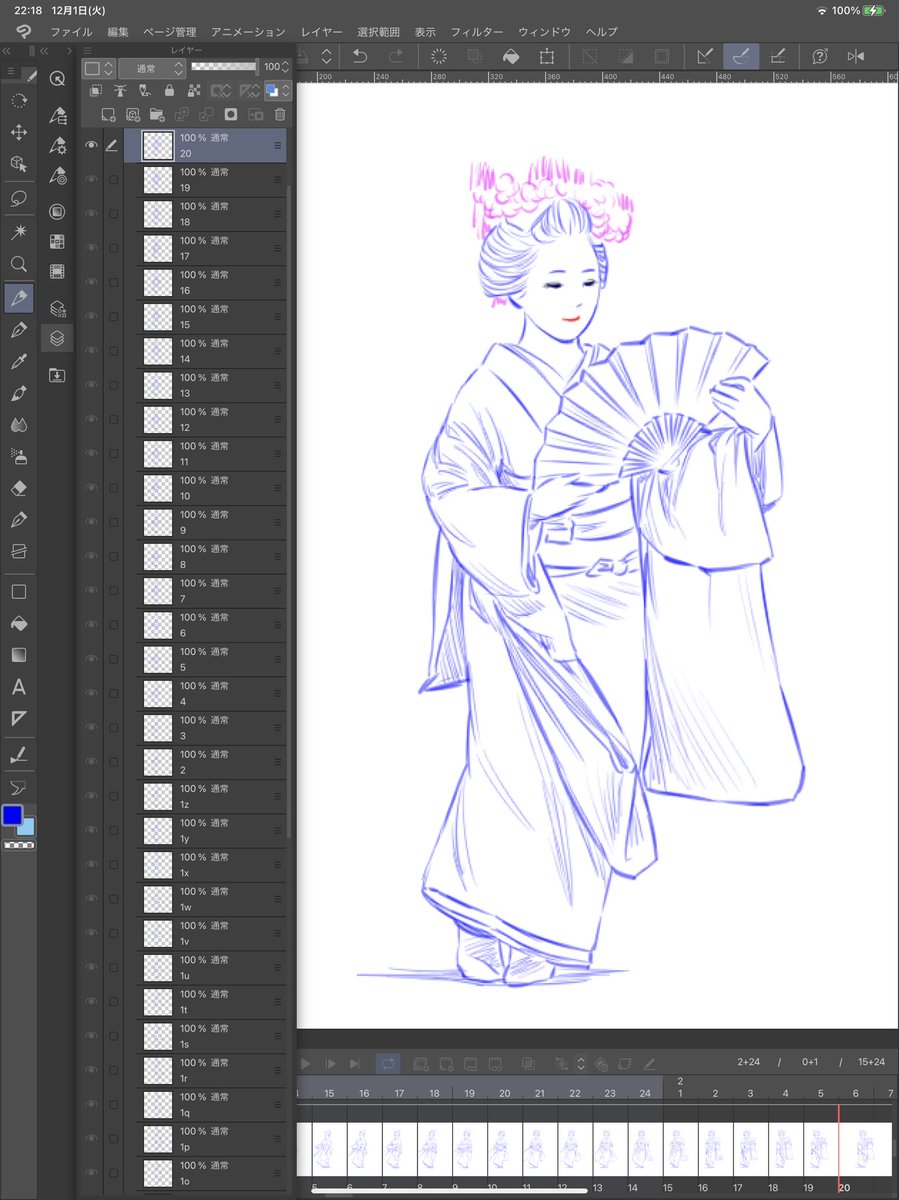The width and height of the screenshot is (899, 1200).
Task: Show layer 15 with the eye toggle
Action: point(92,317)
